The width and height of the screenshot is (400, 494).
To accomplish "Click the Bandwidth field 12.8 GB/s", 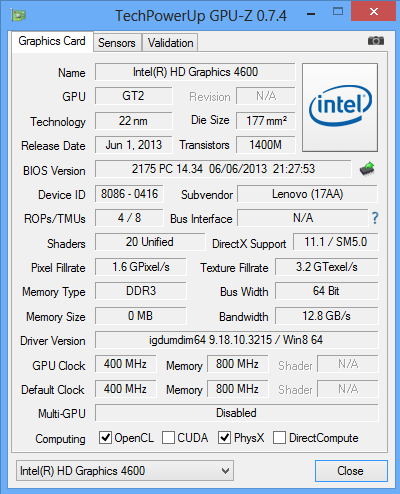I will click(327, 316).
